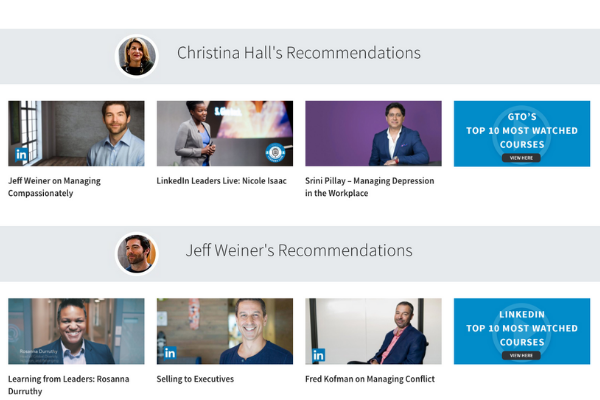
Task: Click LinkedIn logo on Selling to Executives thumbnail
Action: tap(170, 353)
